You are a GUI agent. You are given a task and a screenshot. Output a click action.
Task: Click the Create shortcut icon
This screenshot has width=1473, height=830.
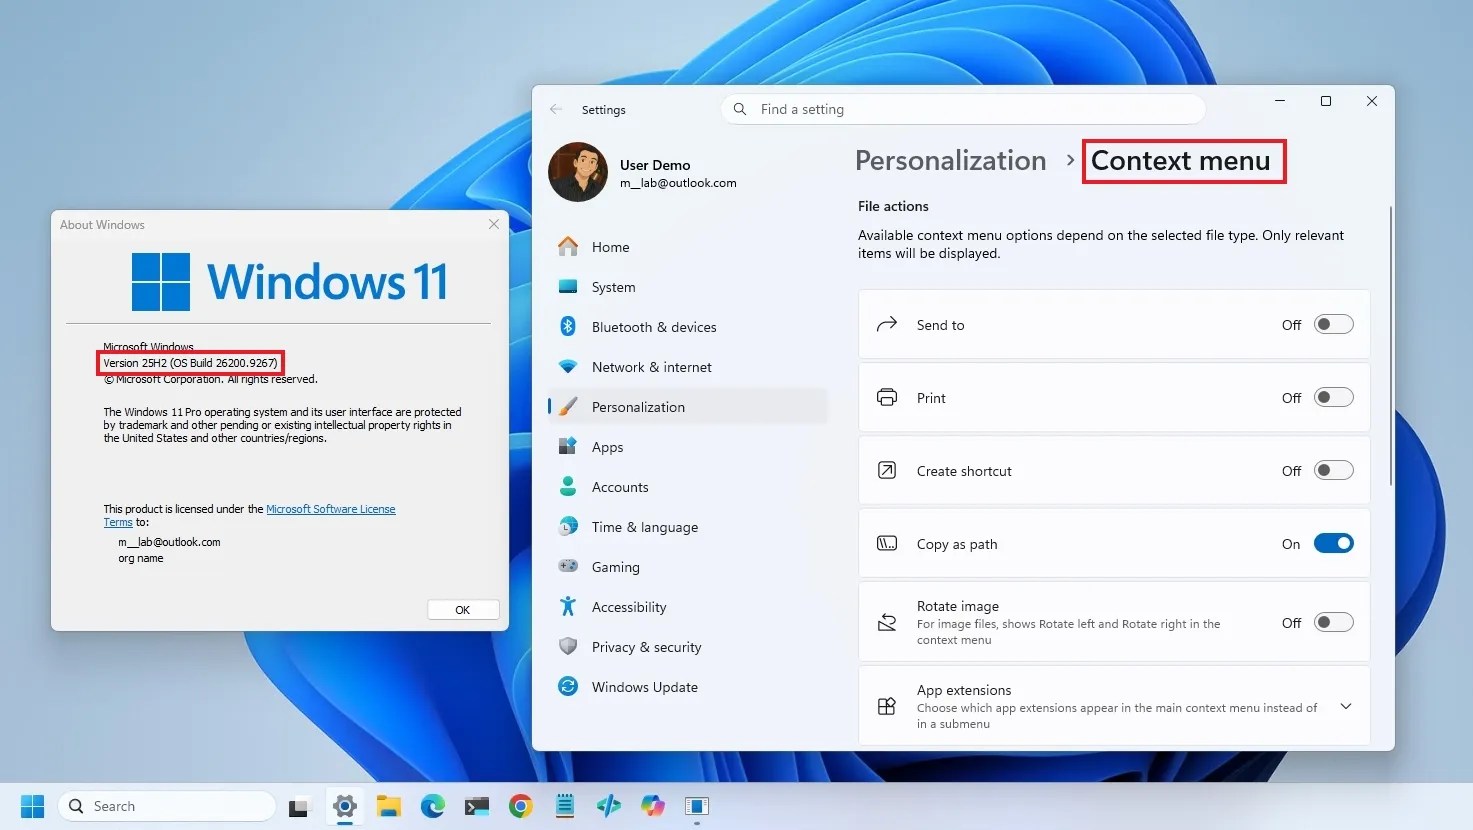pyautogui.click(x=887, y=470)
